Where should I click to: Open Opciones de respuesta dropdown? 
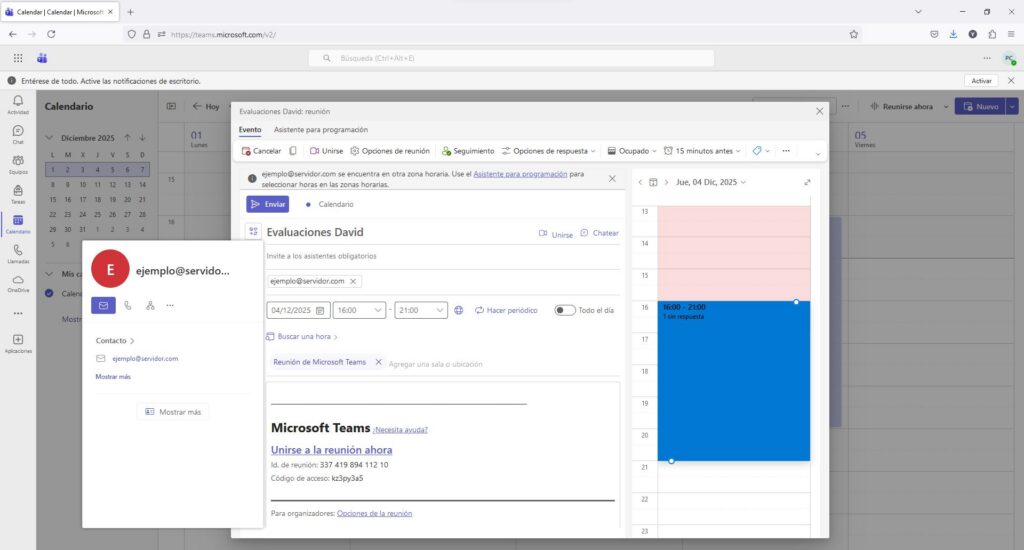tap(549, 151)
